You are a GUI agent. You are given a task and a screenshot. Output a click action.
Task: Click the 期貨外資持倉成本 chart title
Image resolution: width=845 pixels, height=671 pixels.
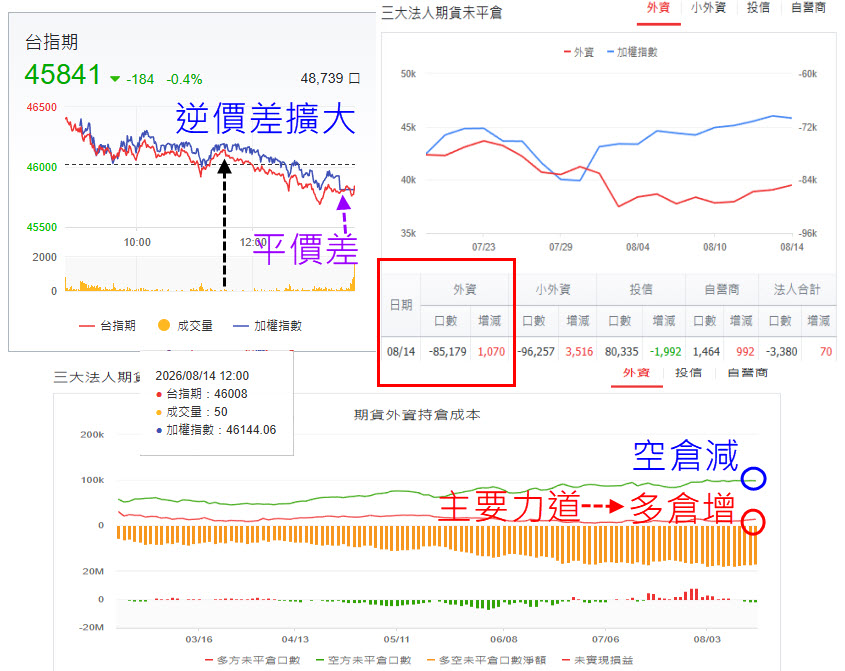417,415
